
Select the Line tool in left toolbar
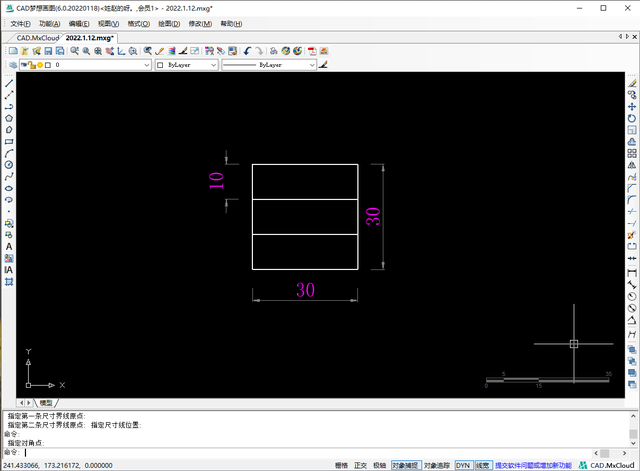click(9, 83)
